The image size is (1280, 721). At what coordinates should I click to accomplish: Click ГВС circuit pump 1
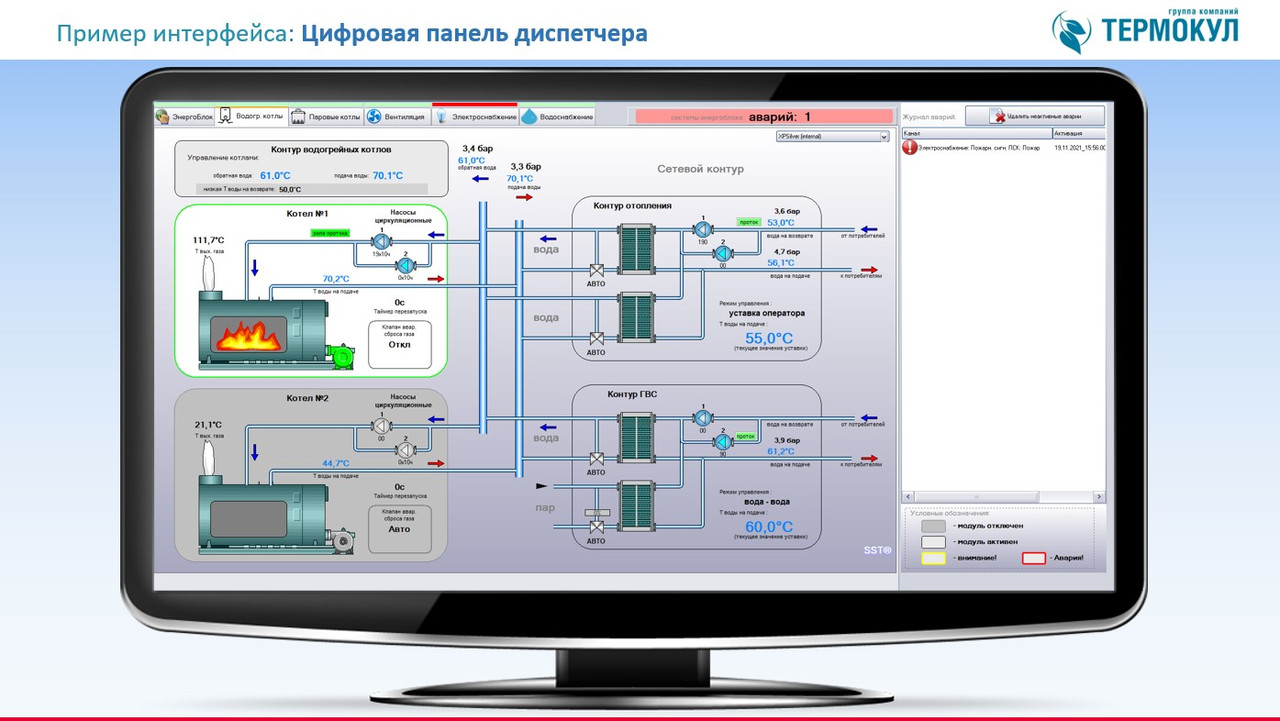(702, 418)
